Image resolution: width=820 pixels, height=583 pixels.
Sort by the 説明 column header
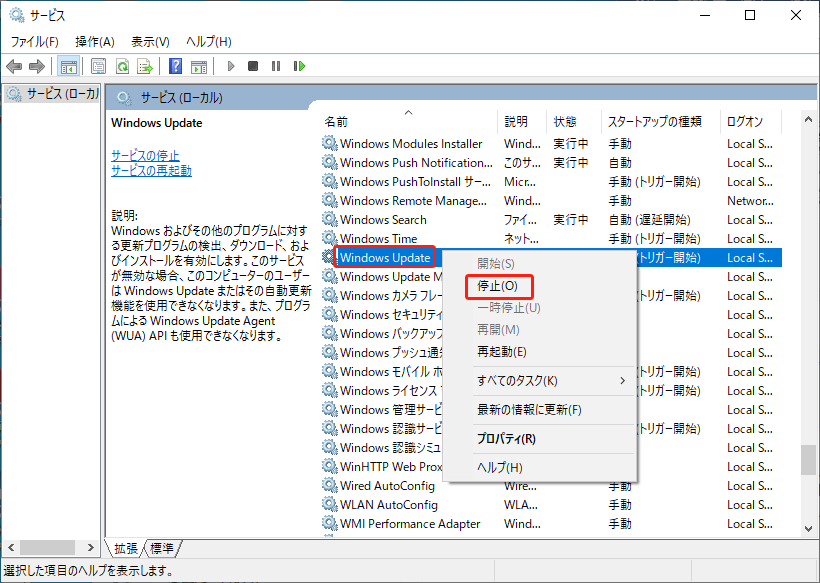pos(522,121)
